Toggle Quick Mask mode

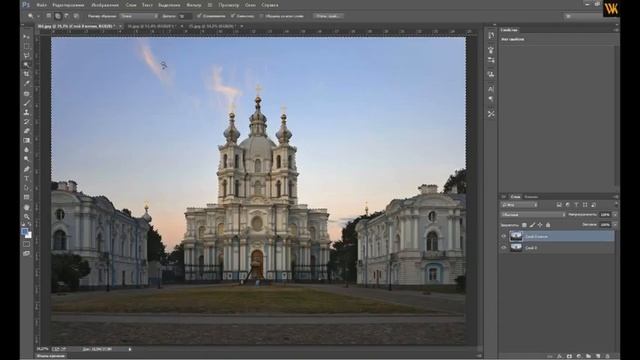click(27, 244)
